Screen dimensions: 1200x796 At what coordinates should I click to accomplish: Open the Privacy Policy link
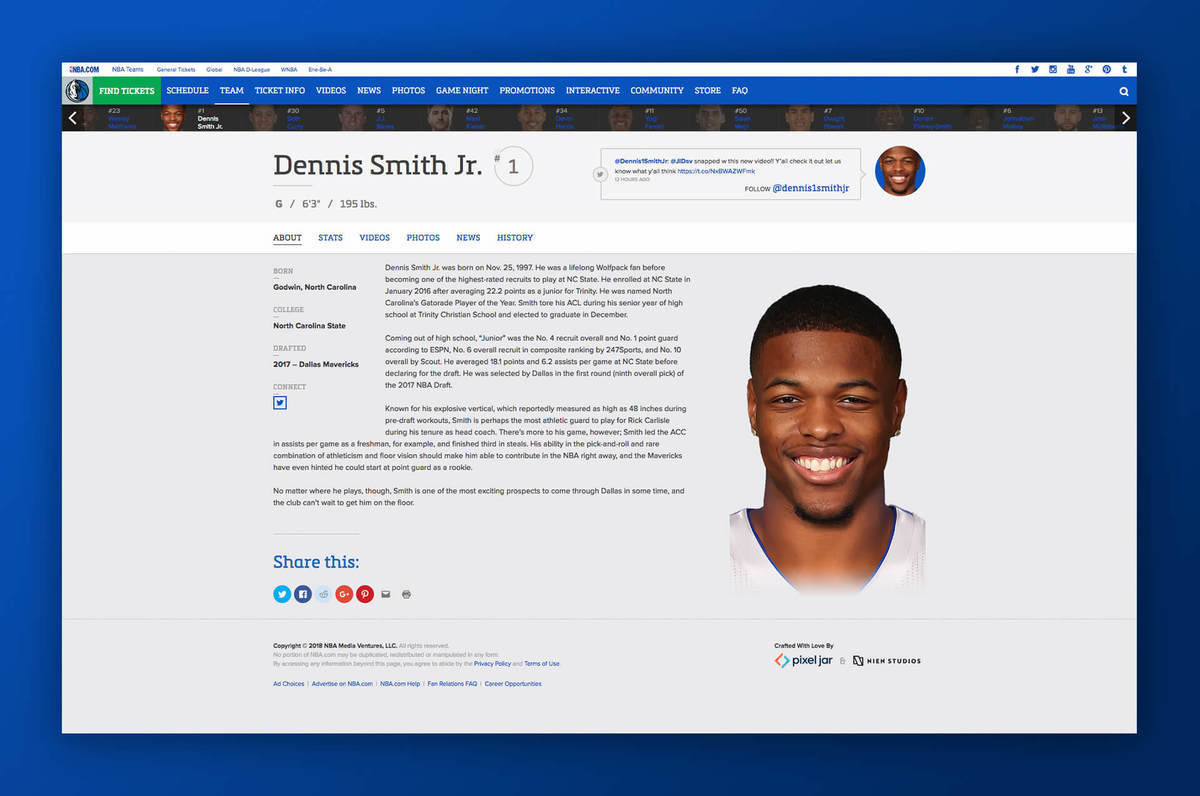(x=492, y=663)
